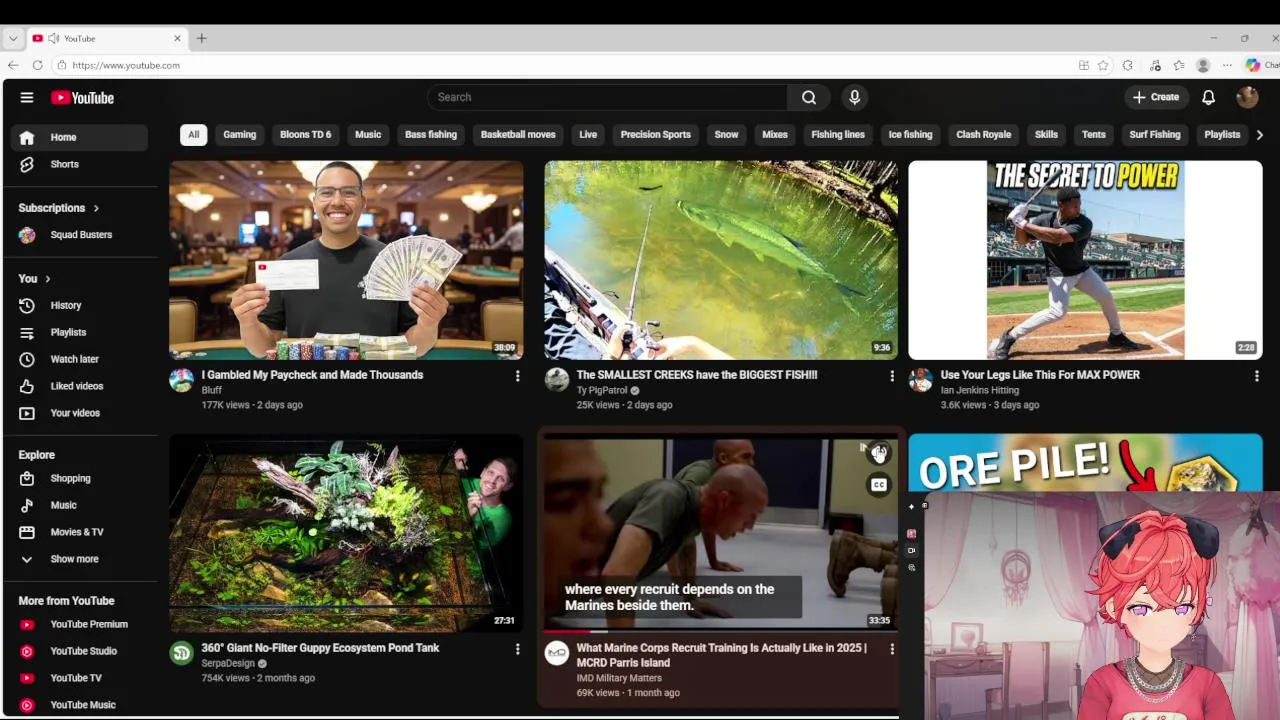Screen dimensions: 1280x720
Task: Select the Gaming filter chip
Action: point(240,135)
